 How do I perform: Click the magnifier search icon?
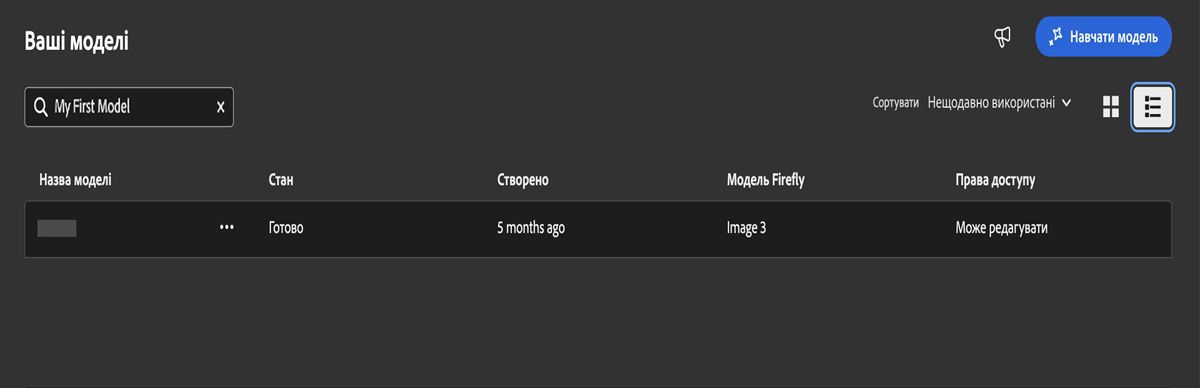(41, 106)
